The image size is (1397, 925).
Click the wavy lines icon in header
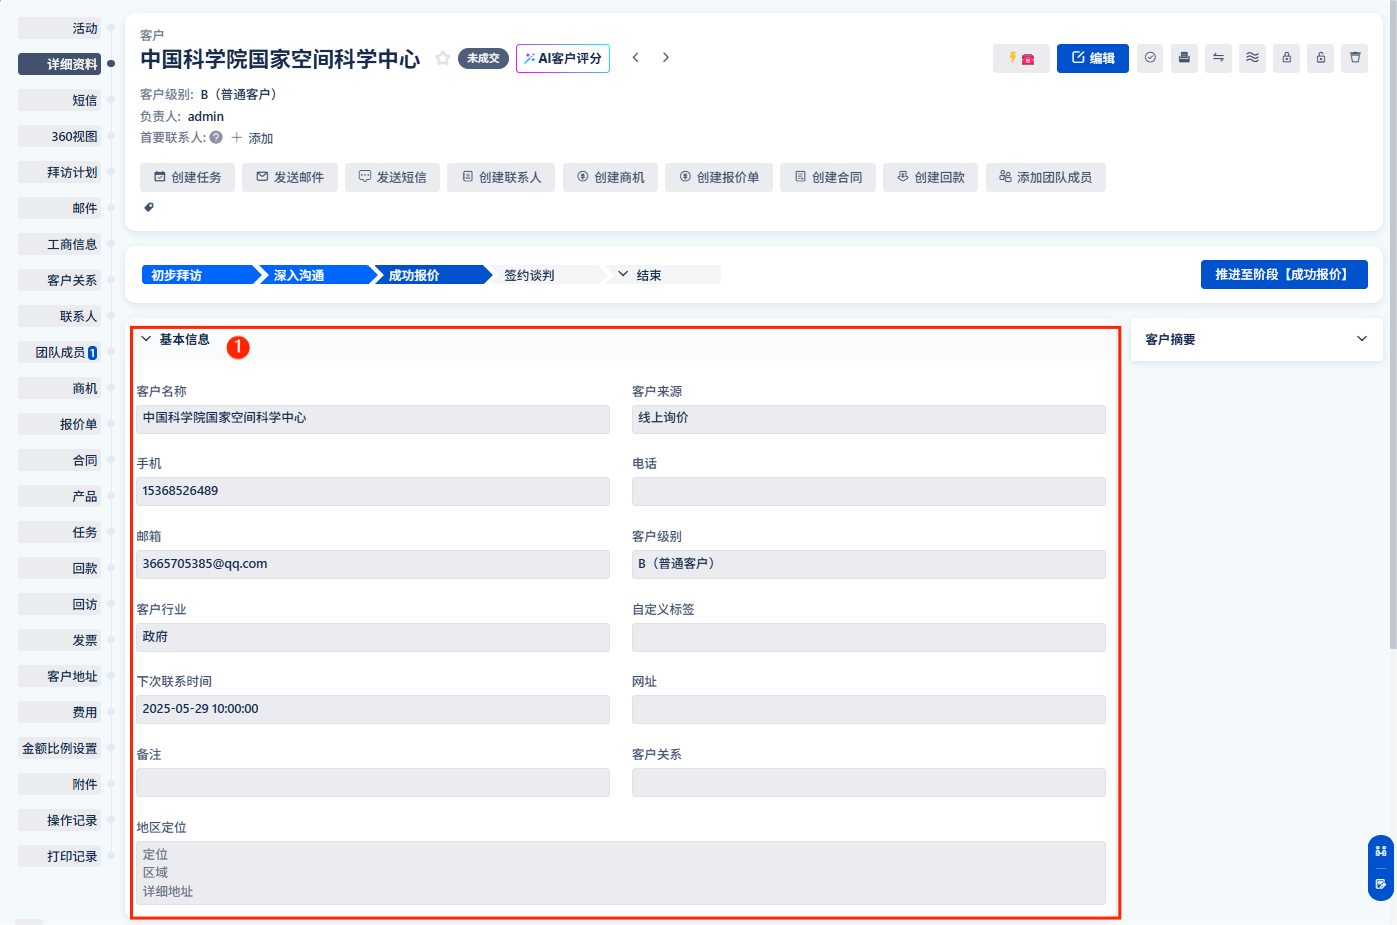tap(1252, 58)
